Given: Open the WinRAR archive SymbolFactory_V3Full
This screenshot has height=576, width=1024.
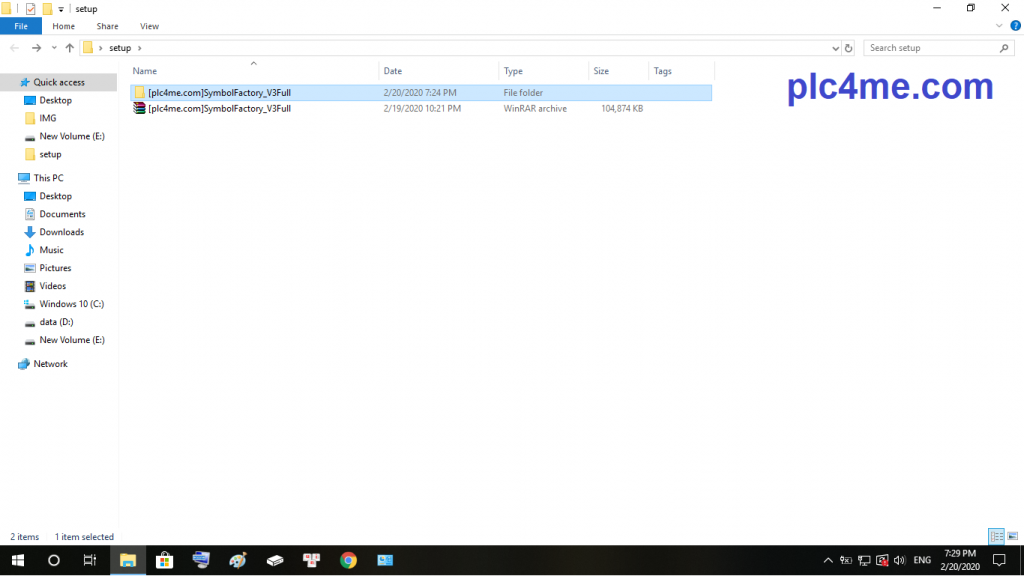Looking at the screenshot, I should click(219, 108).
